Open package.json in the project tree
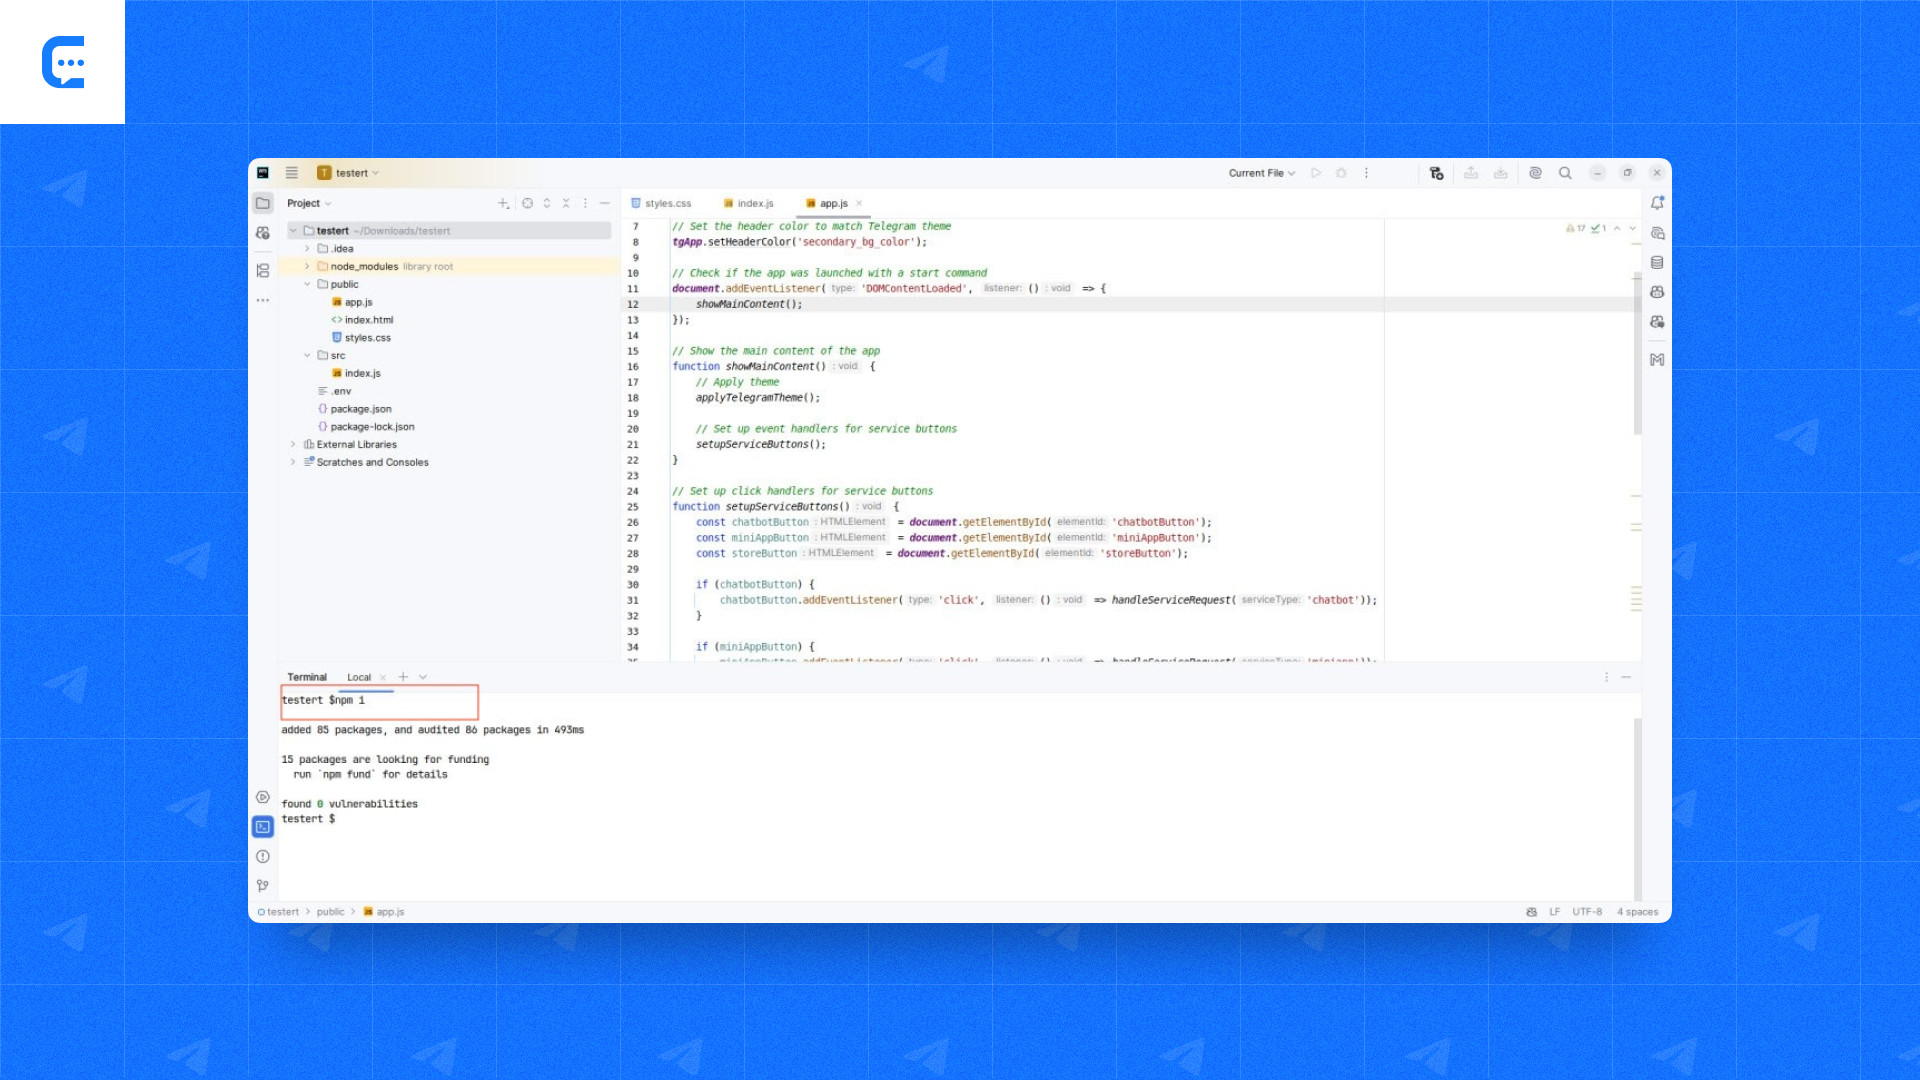 (361, 409)
